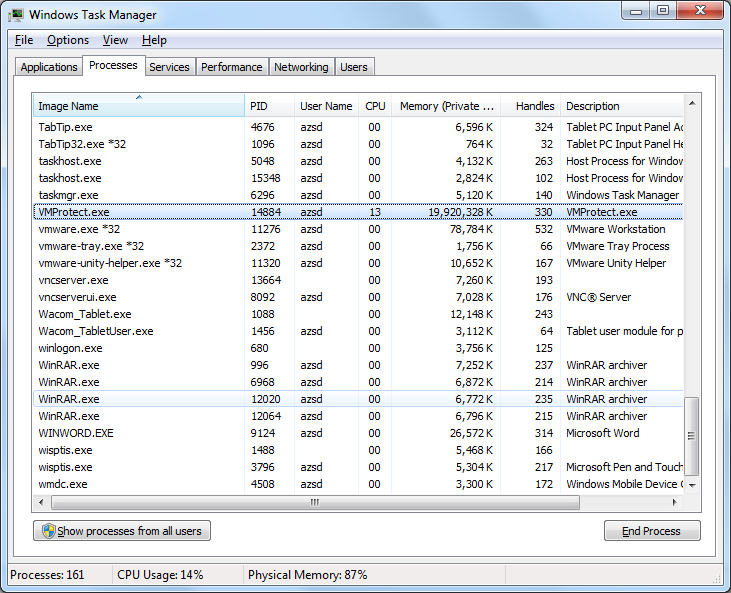Click Show processes from all users

coord(122,531)
